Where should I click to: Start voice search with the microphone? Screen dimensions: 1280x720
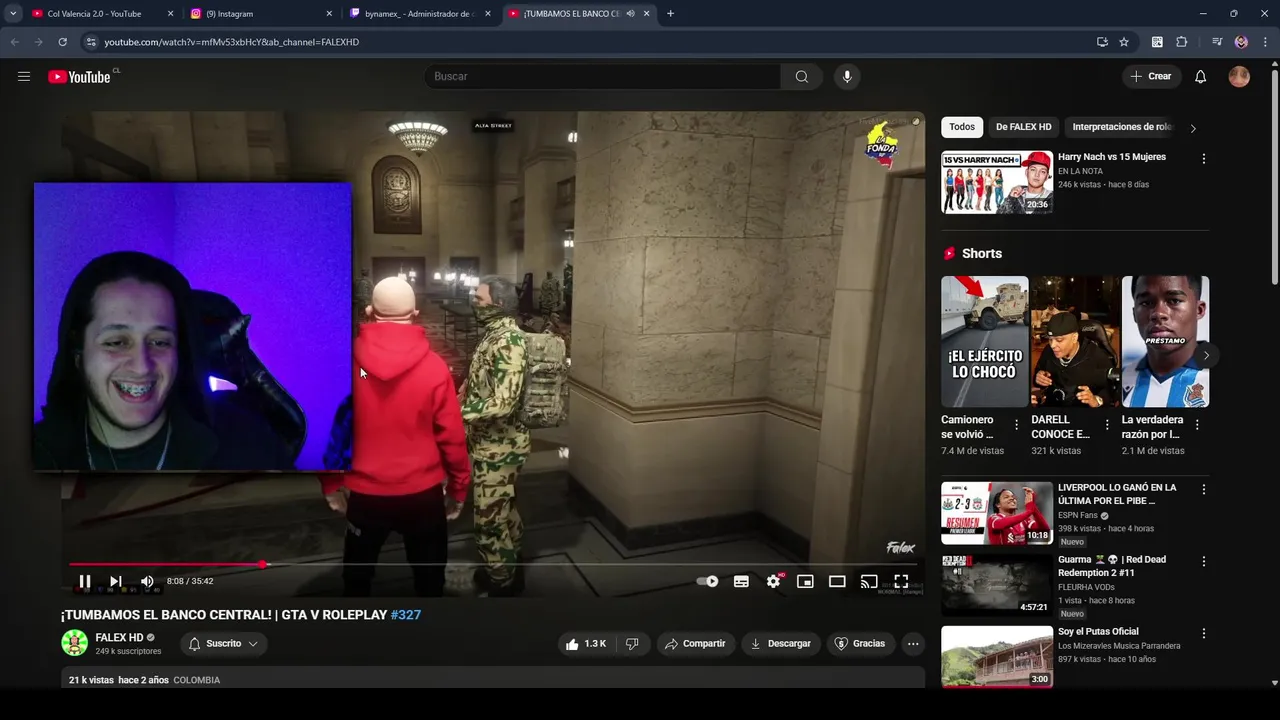[x=847, y=76]
